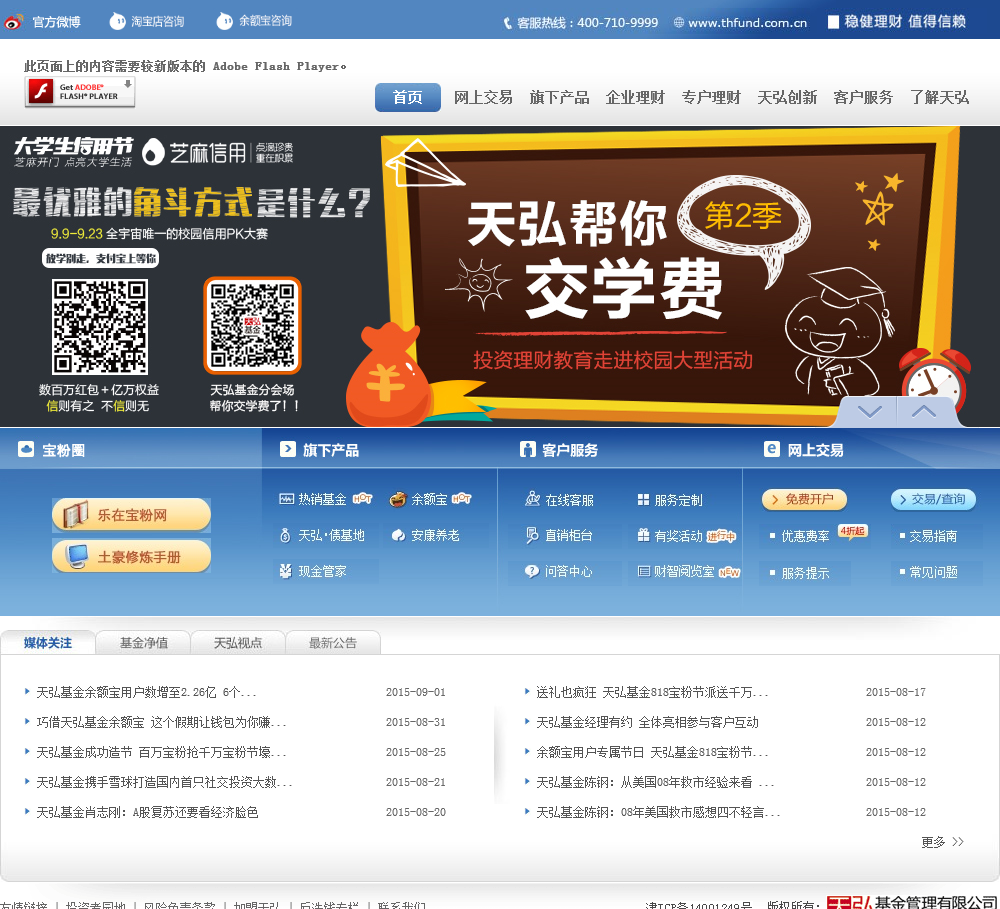Viewport: 1000px width, 909px height.
Task: Open news 天弘基金余额宝用户数增至2.26亿
Action: click(146, 692)
